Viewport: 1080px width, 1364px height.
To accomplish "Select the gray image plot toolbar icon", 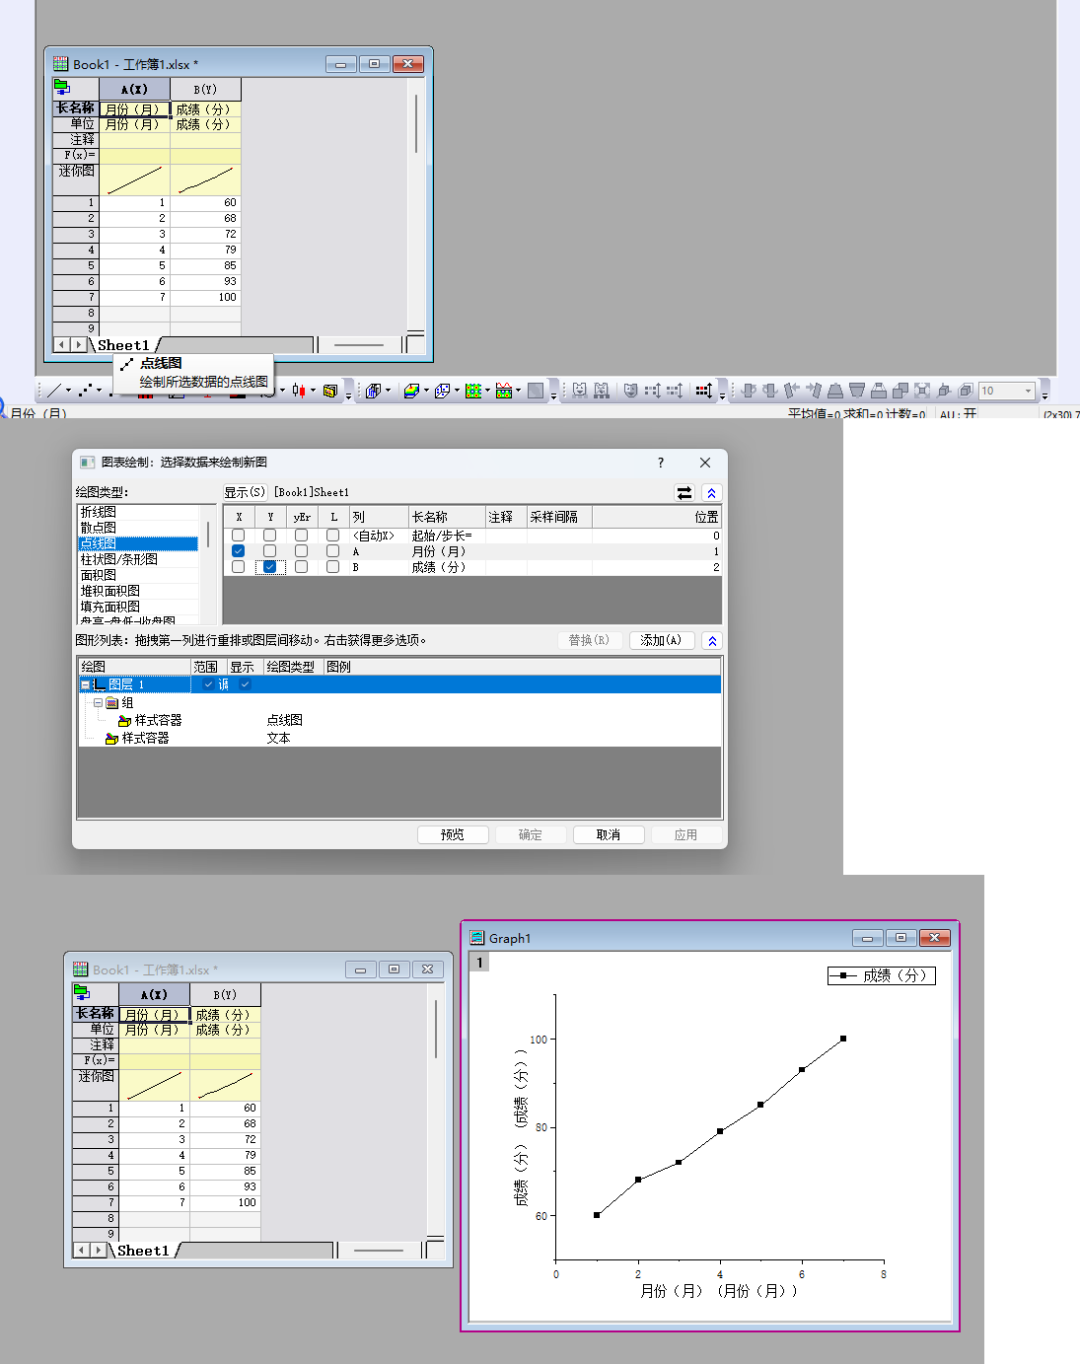I will click(535, 391).
